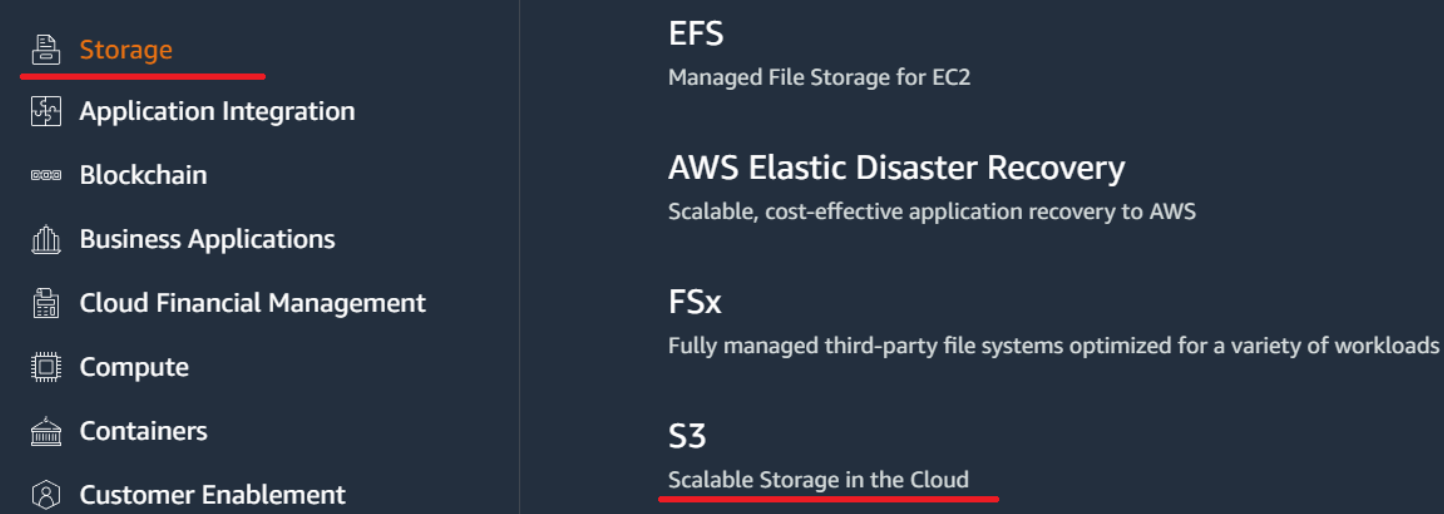Select the Storage category label
This screenshot has width=1444, height=514.
pyautogui.click(x=126, y=50)
